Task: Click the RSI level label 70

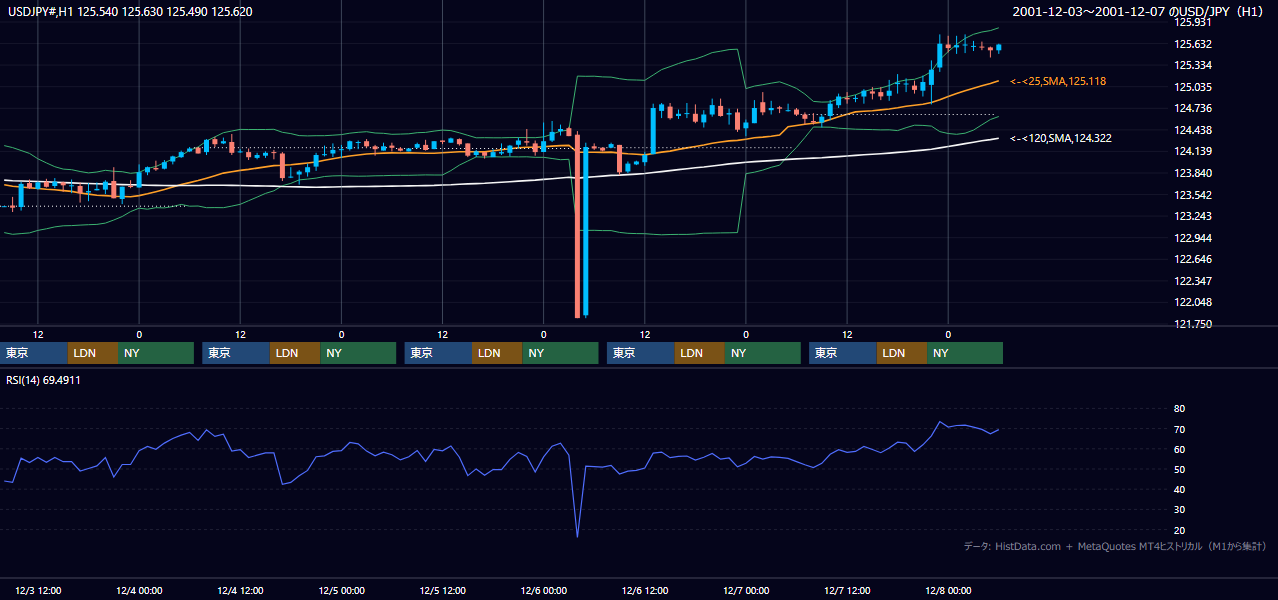Action: (x=1179, y=429)
